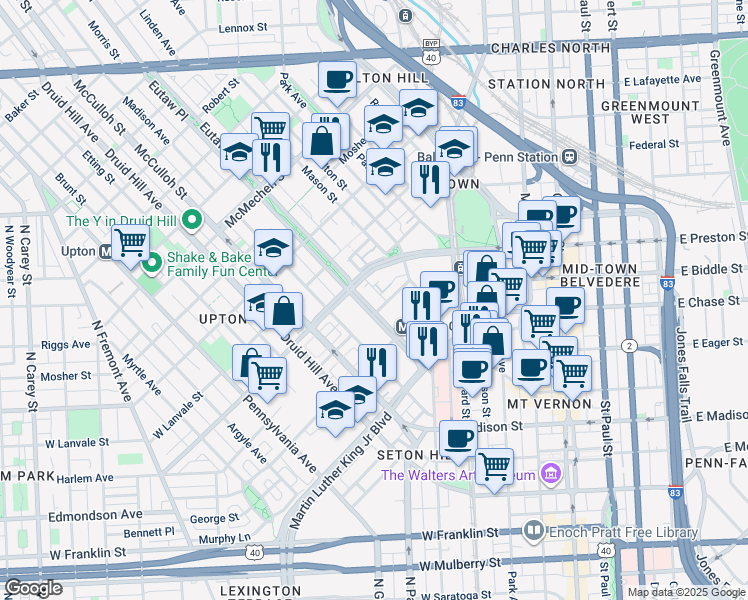Viewport: 748px width, 600px height.
Task: Click the shopping cart marker near Robert St
Action: tap(271, 126)
